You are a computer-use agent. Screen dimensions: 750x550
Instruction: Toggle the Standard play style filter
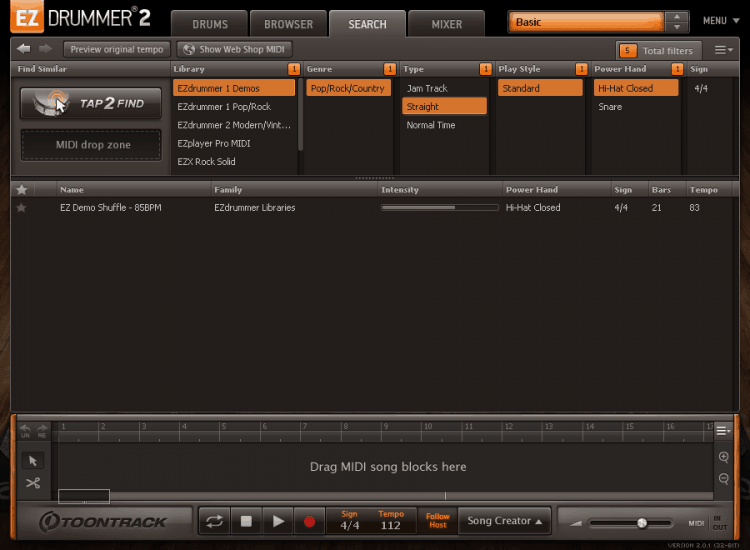[540, 88]
